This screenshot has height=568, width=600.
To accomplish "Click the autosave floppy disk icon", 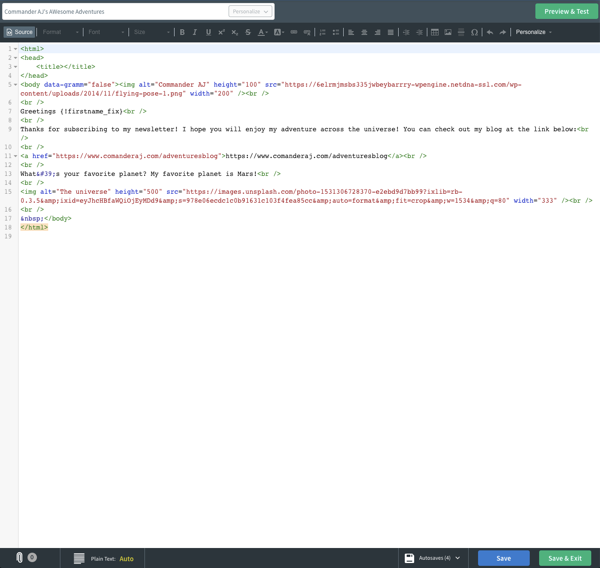I will tap(409, 558).
